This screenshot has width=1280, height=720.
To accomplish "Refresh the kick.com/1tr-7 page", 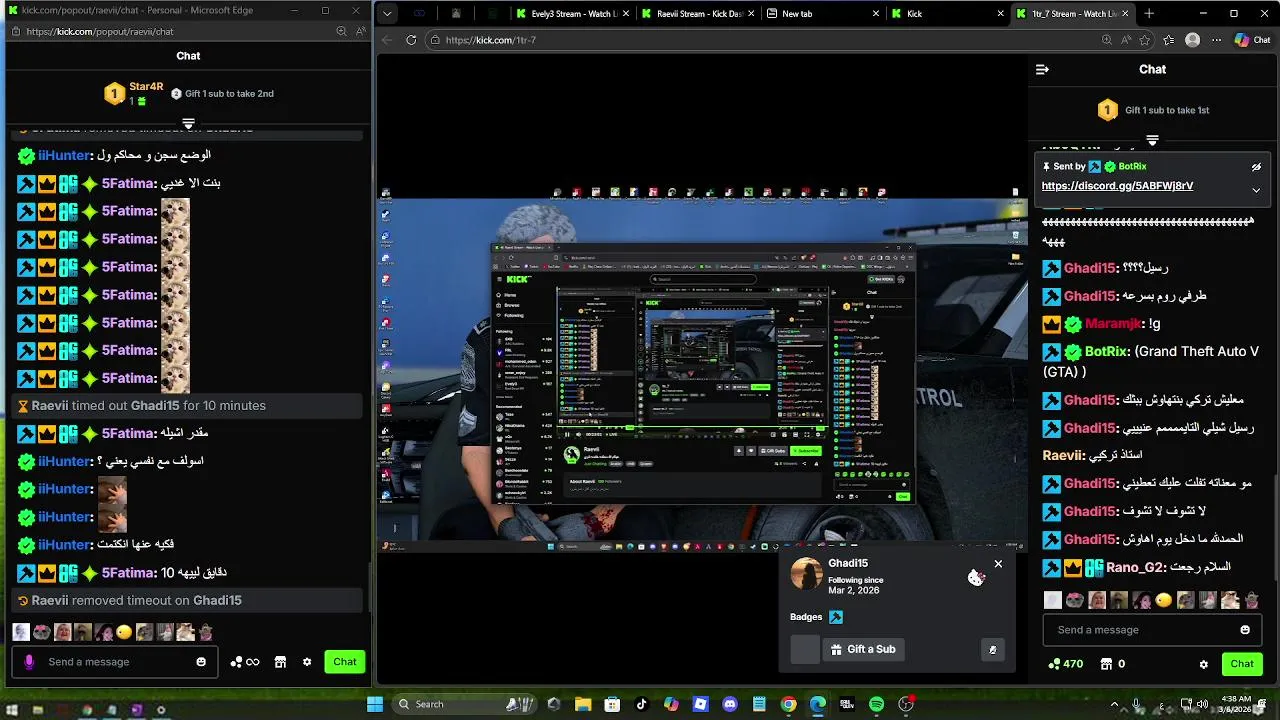I will click(411, 40).
